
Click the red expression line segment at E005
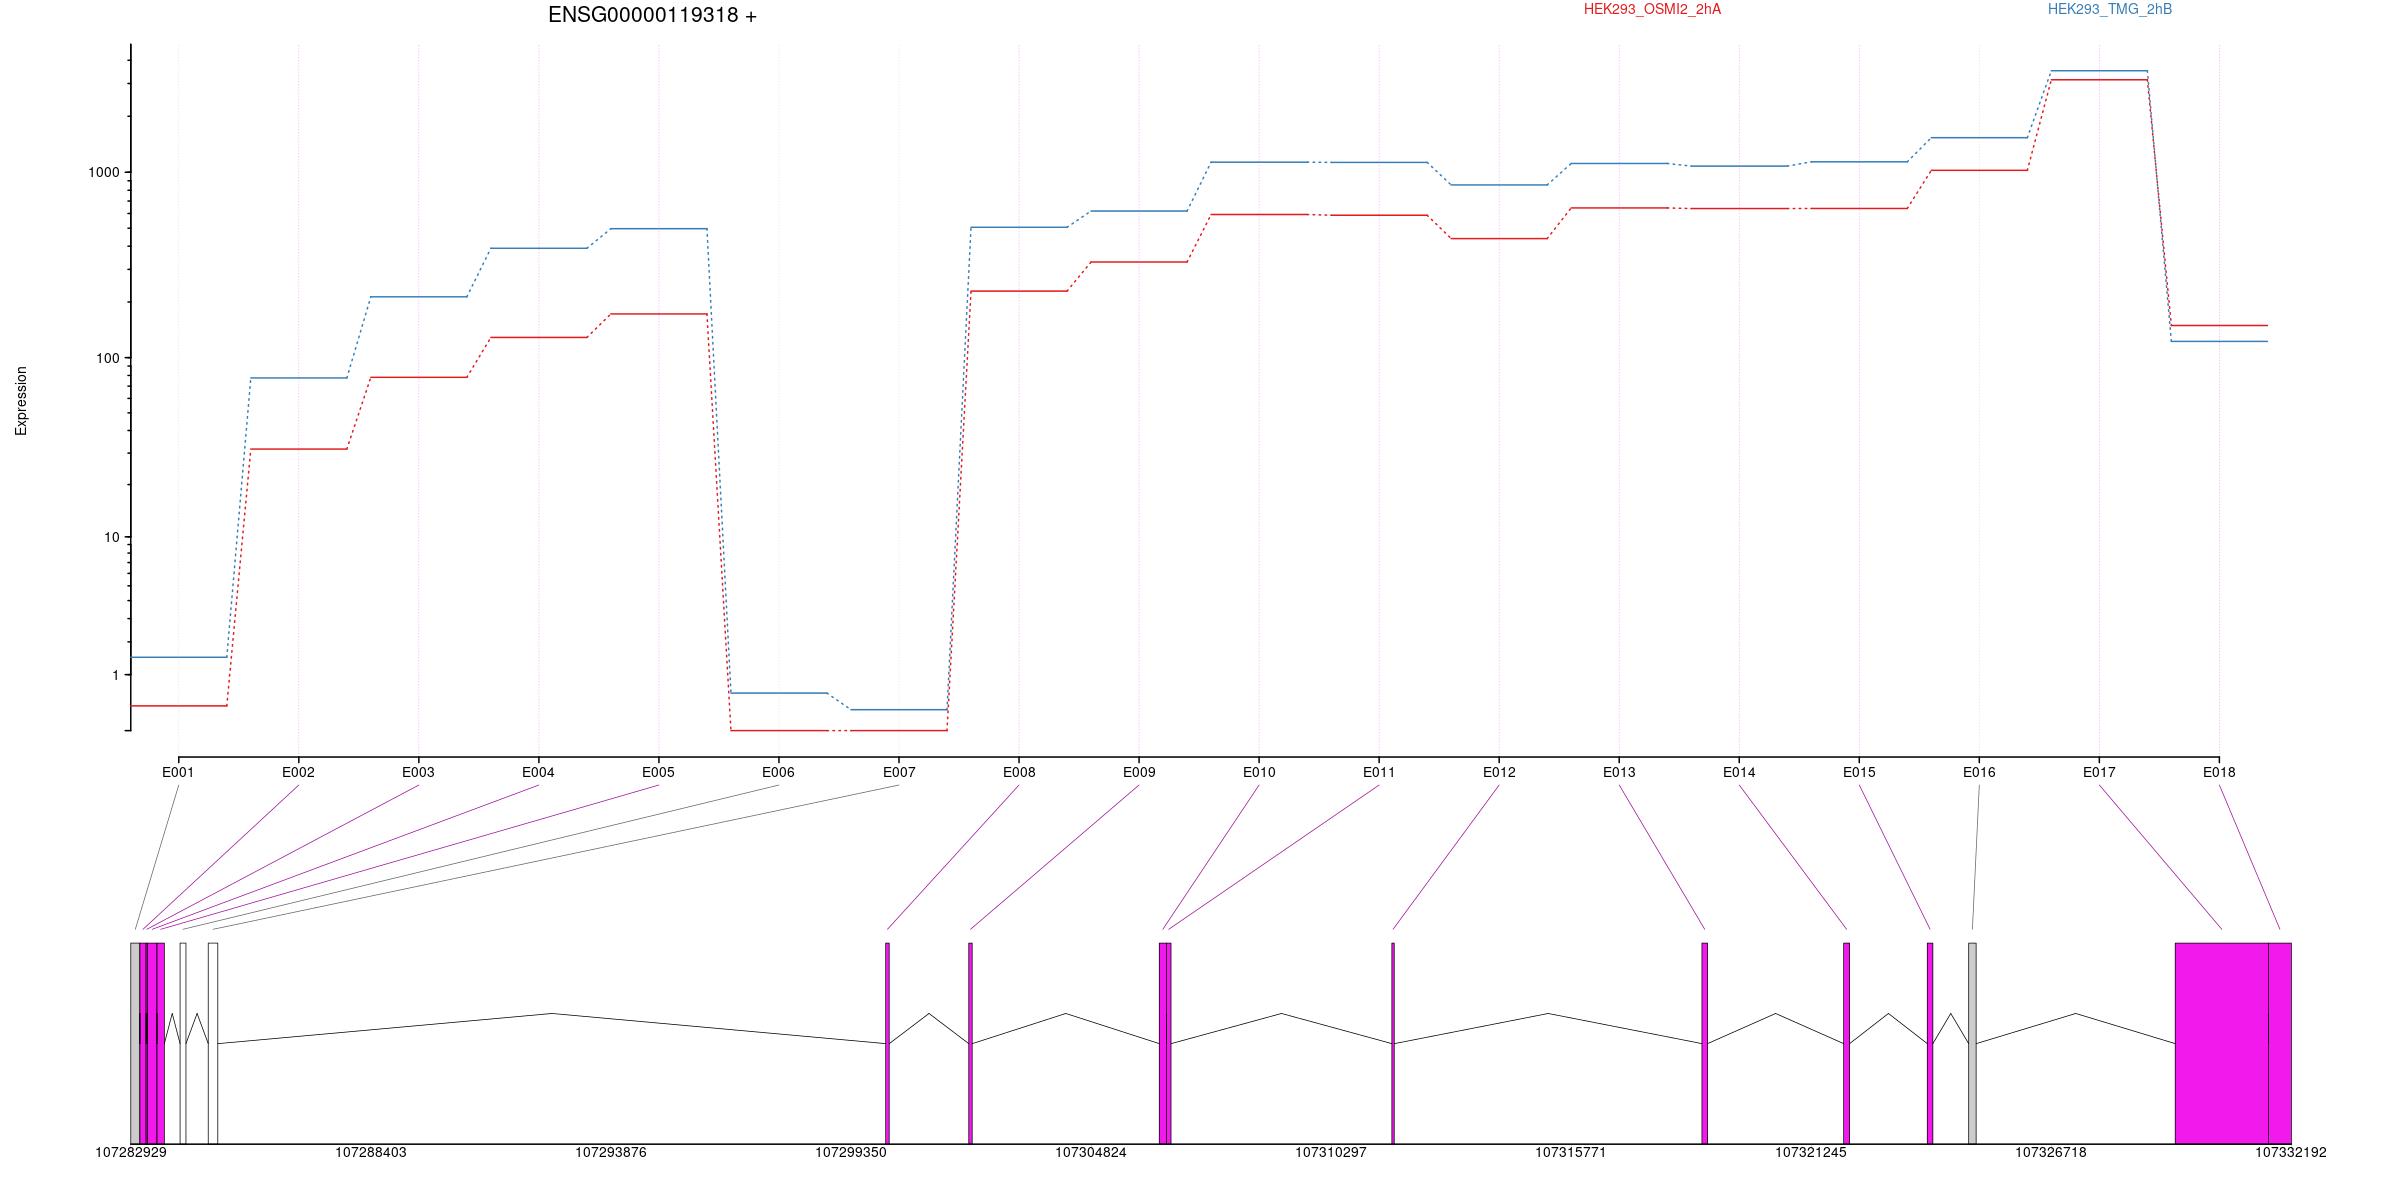658,314
